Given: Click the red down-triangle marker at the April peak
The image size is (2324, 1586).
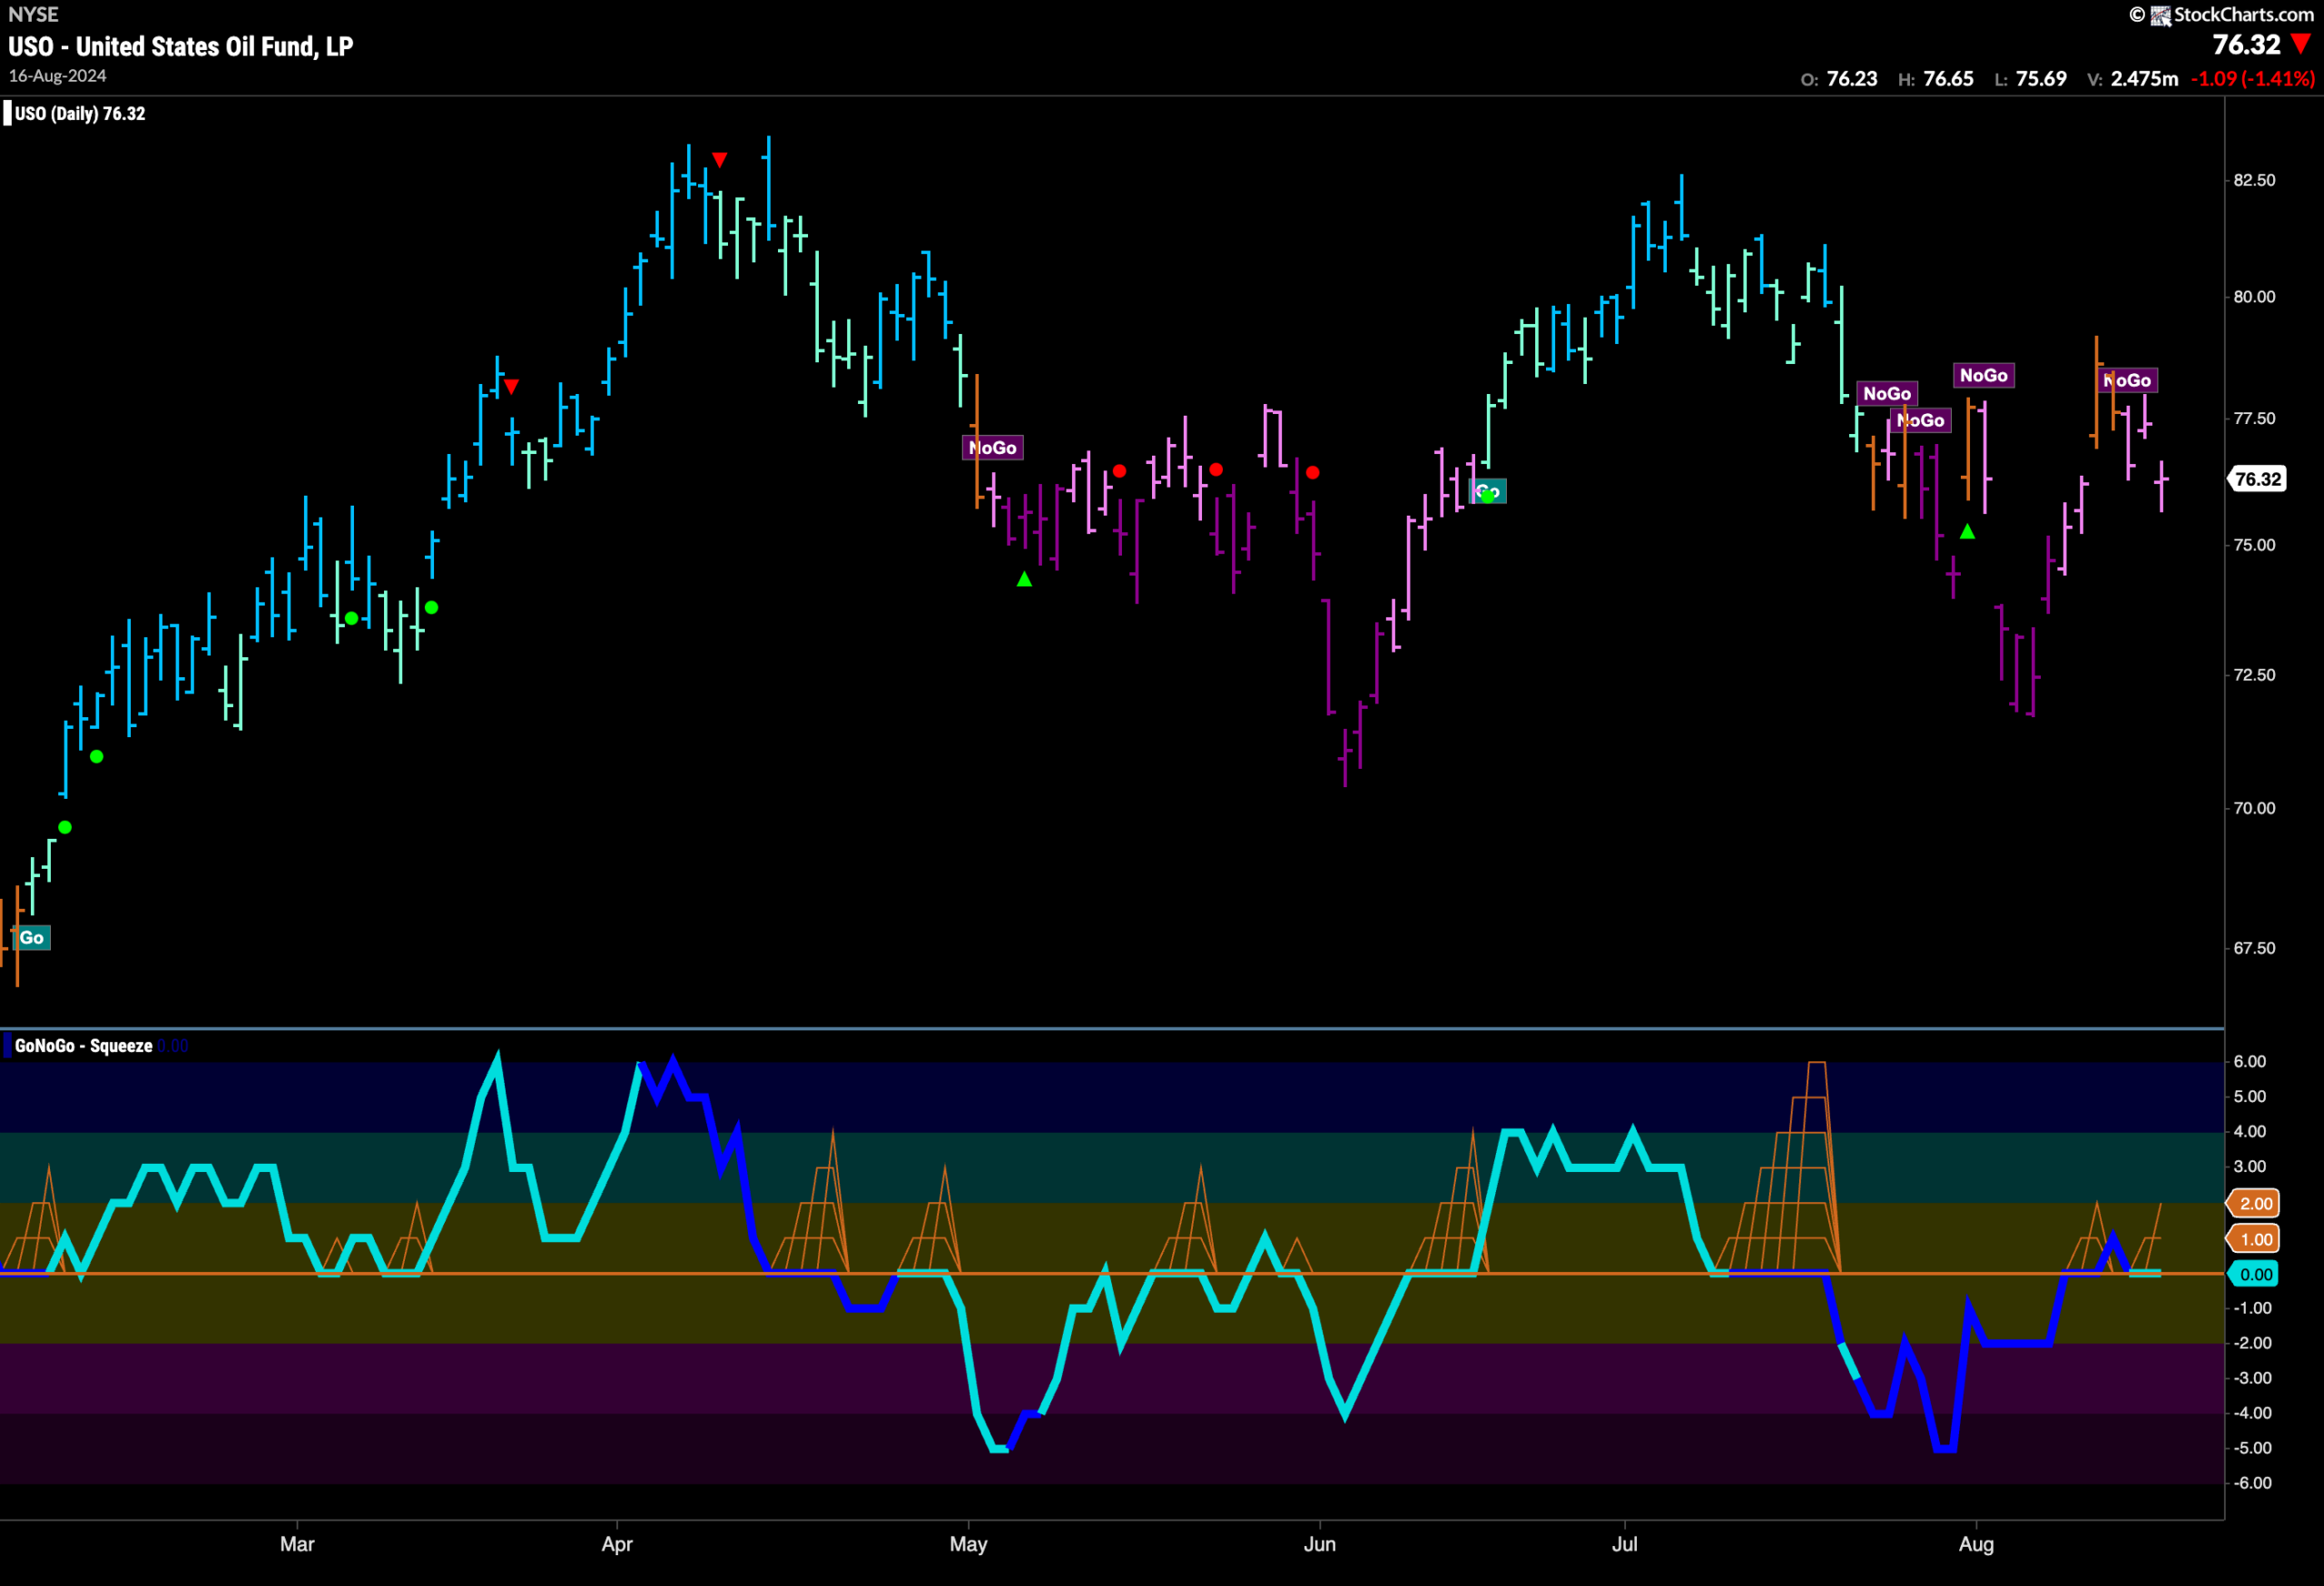Looking at the screenshot, I should pos(720,159).
